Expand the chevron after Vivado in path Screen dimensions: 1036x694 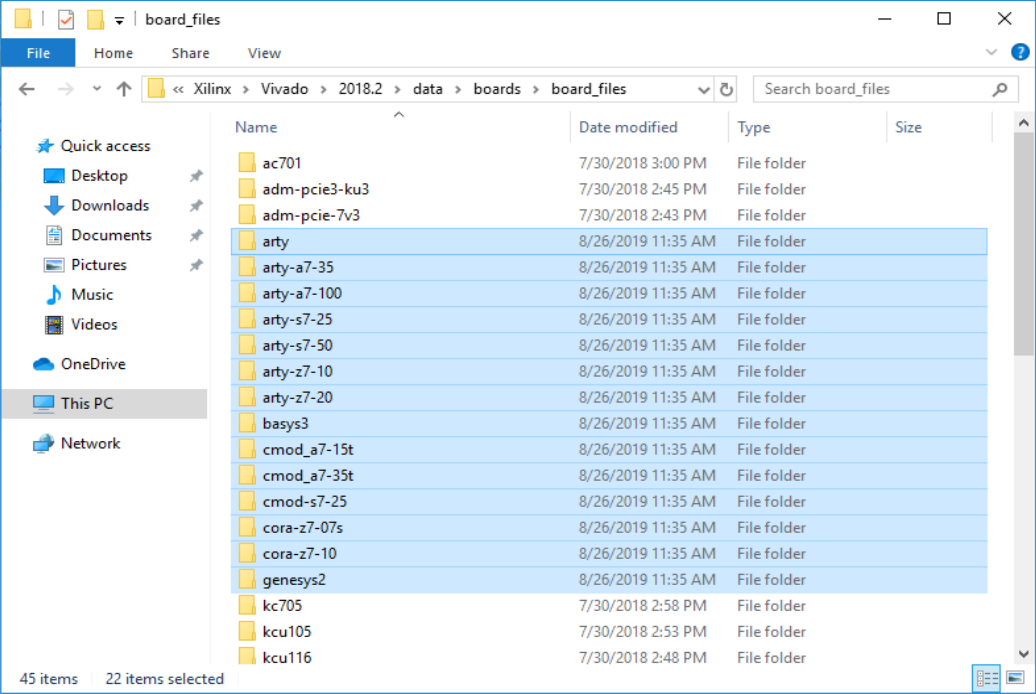pos(324,89)
